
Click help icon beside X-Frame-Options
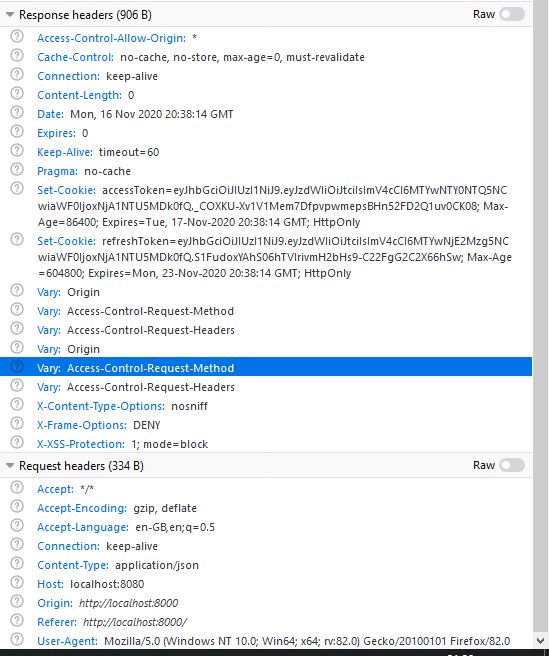pyautogui.click(x=17, y=423)
